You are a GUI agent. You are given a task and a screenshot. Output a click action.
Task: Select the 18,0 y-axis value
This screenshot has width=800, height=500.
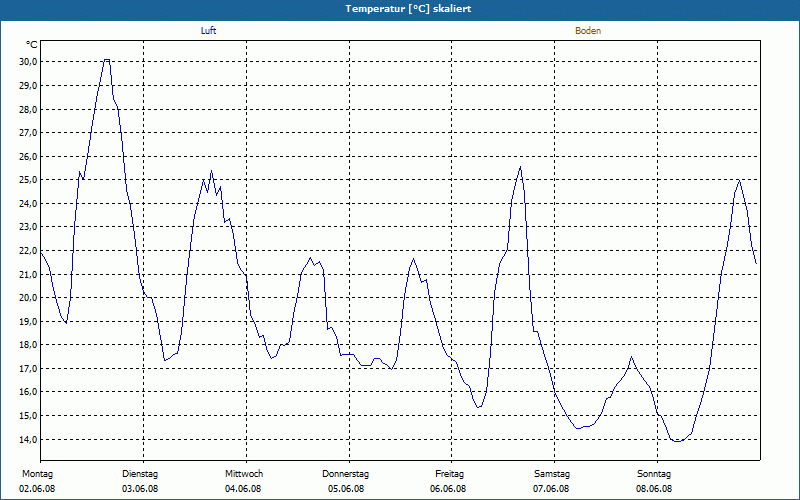pos(29,344)
